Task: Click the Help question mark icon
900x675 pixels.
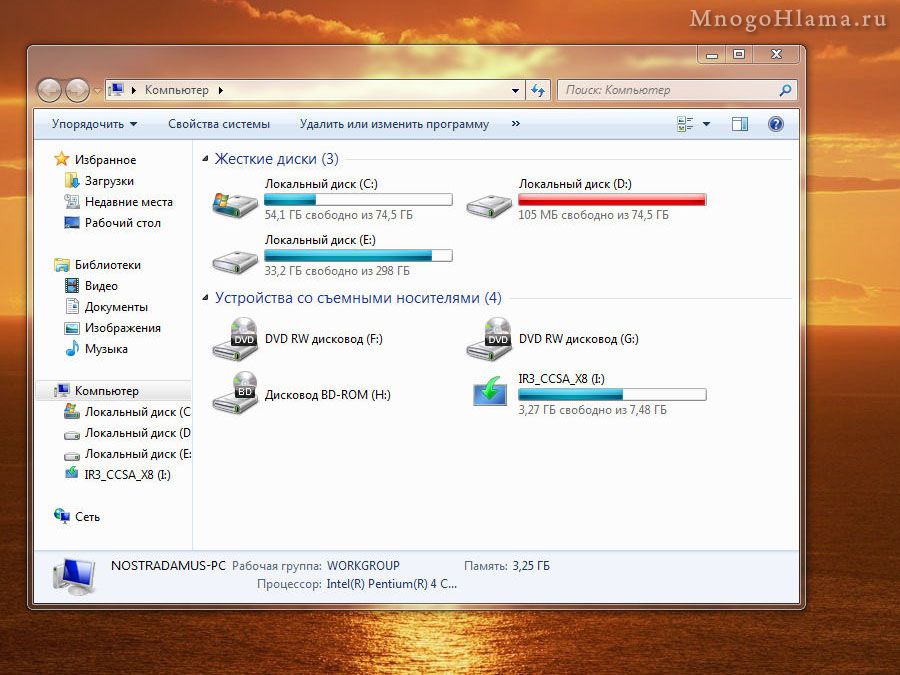Action: (x=775, y=124)
